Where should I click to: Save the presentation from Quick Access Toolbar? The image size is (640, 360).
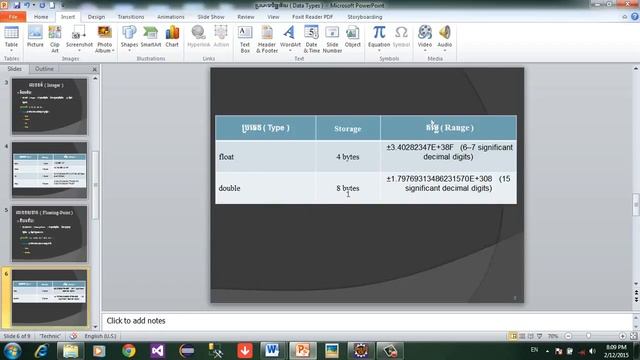pos(17,5)
